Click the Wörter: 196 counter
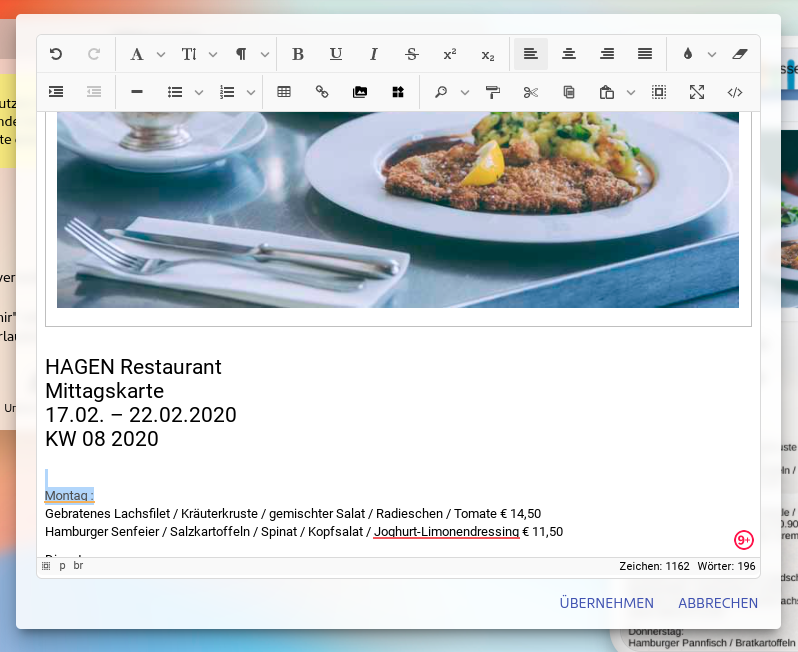 (x=726, y=566)
